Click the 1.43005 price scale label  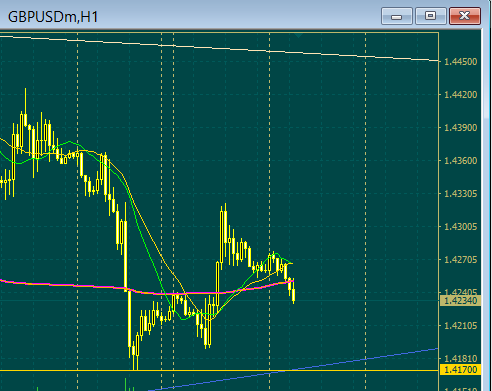click(461, 227)
